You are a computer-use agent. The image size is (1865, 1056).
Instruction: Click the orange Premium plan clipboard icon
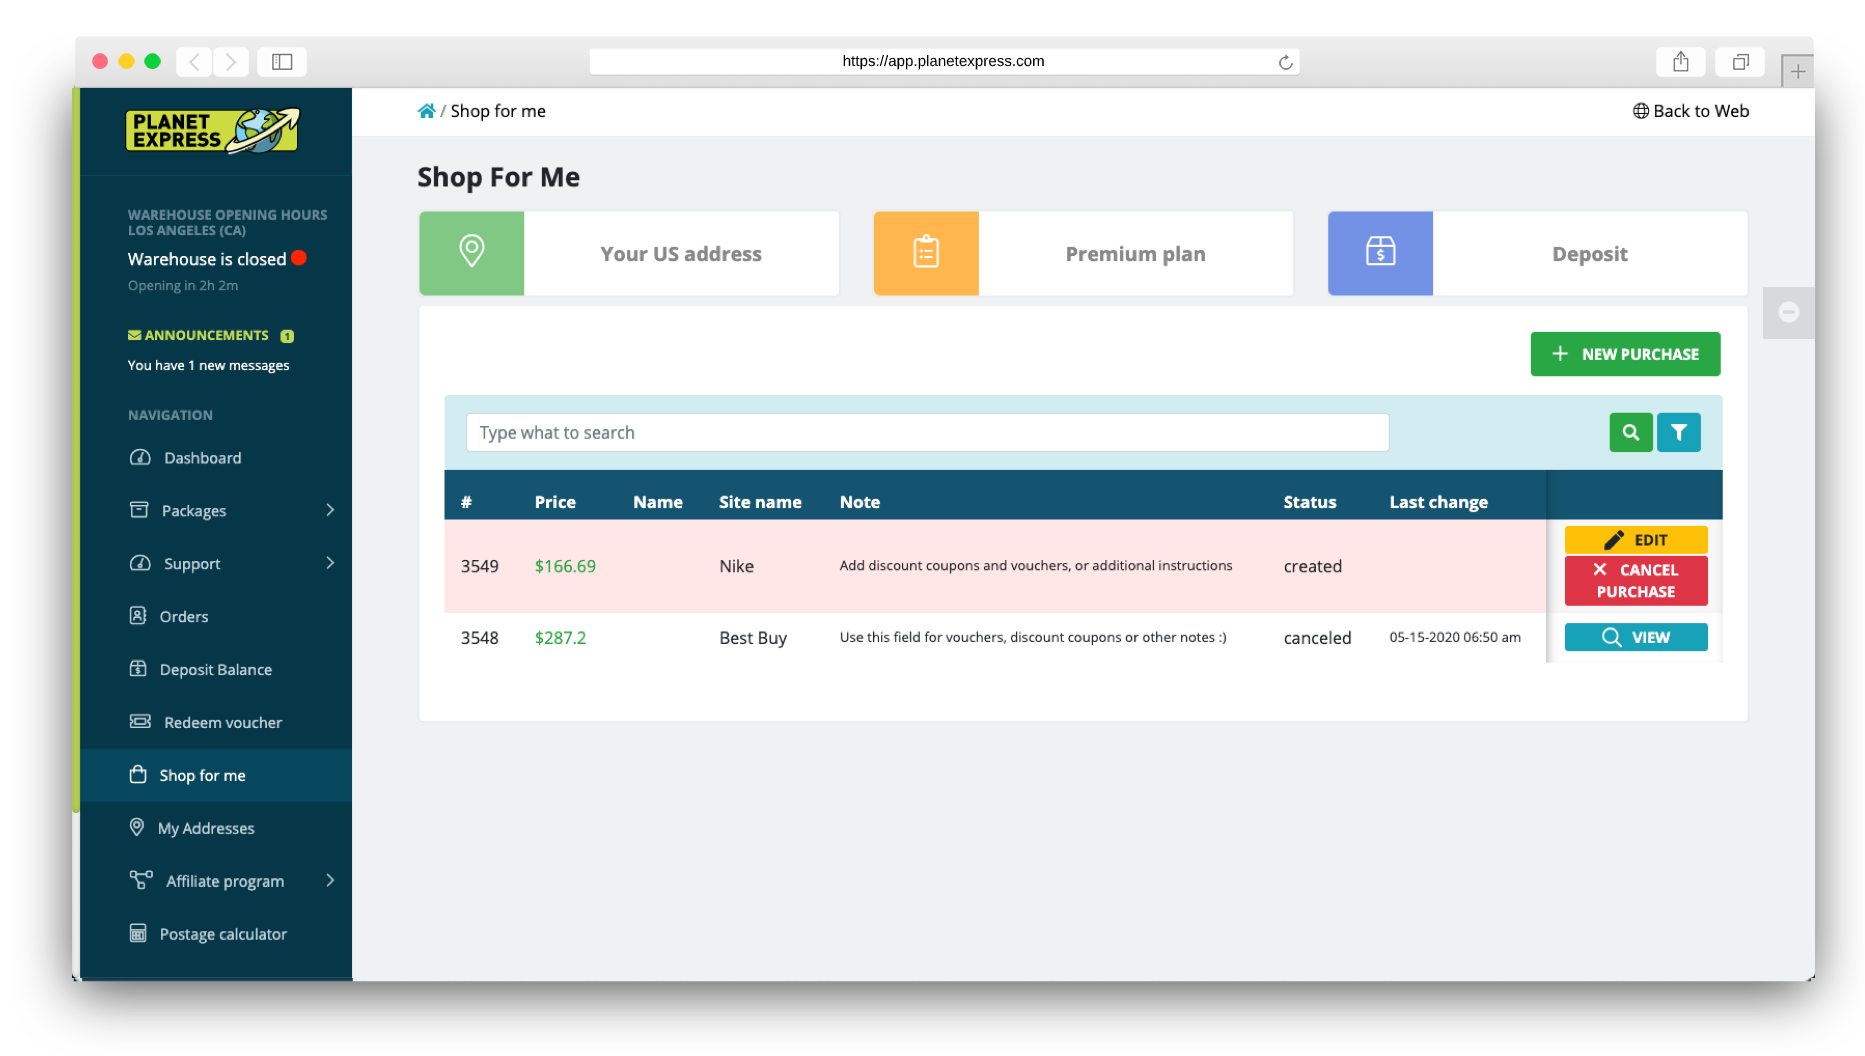point(926,253)
